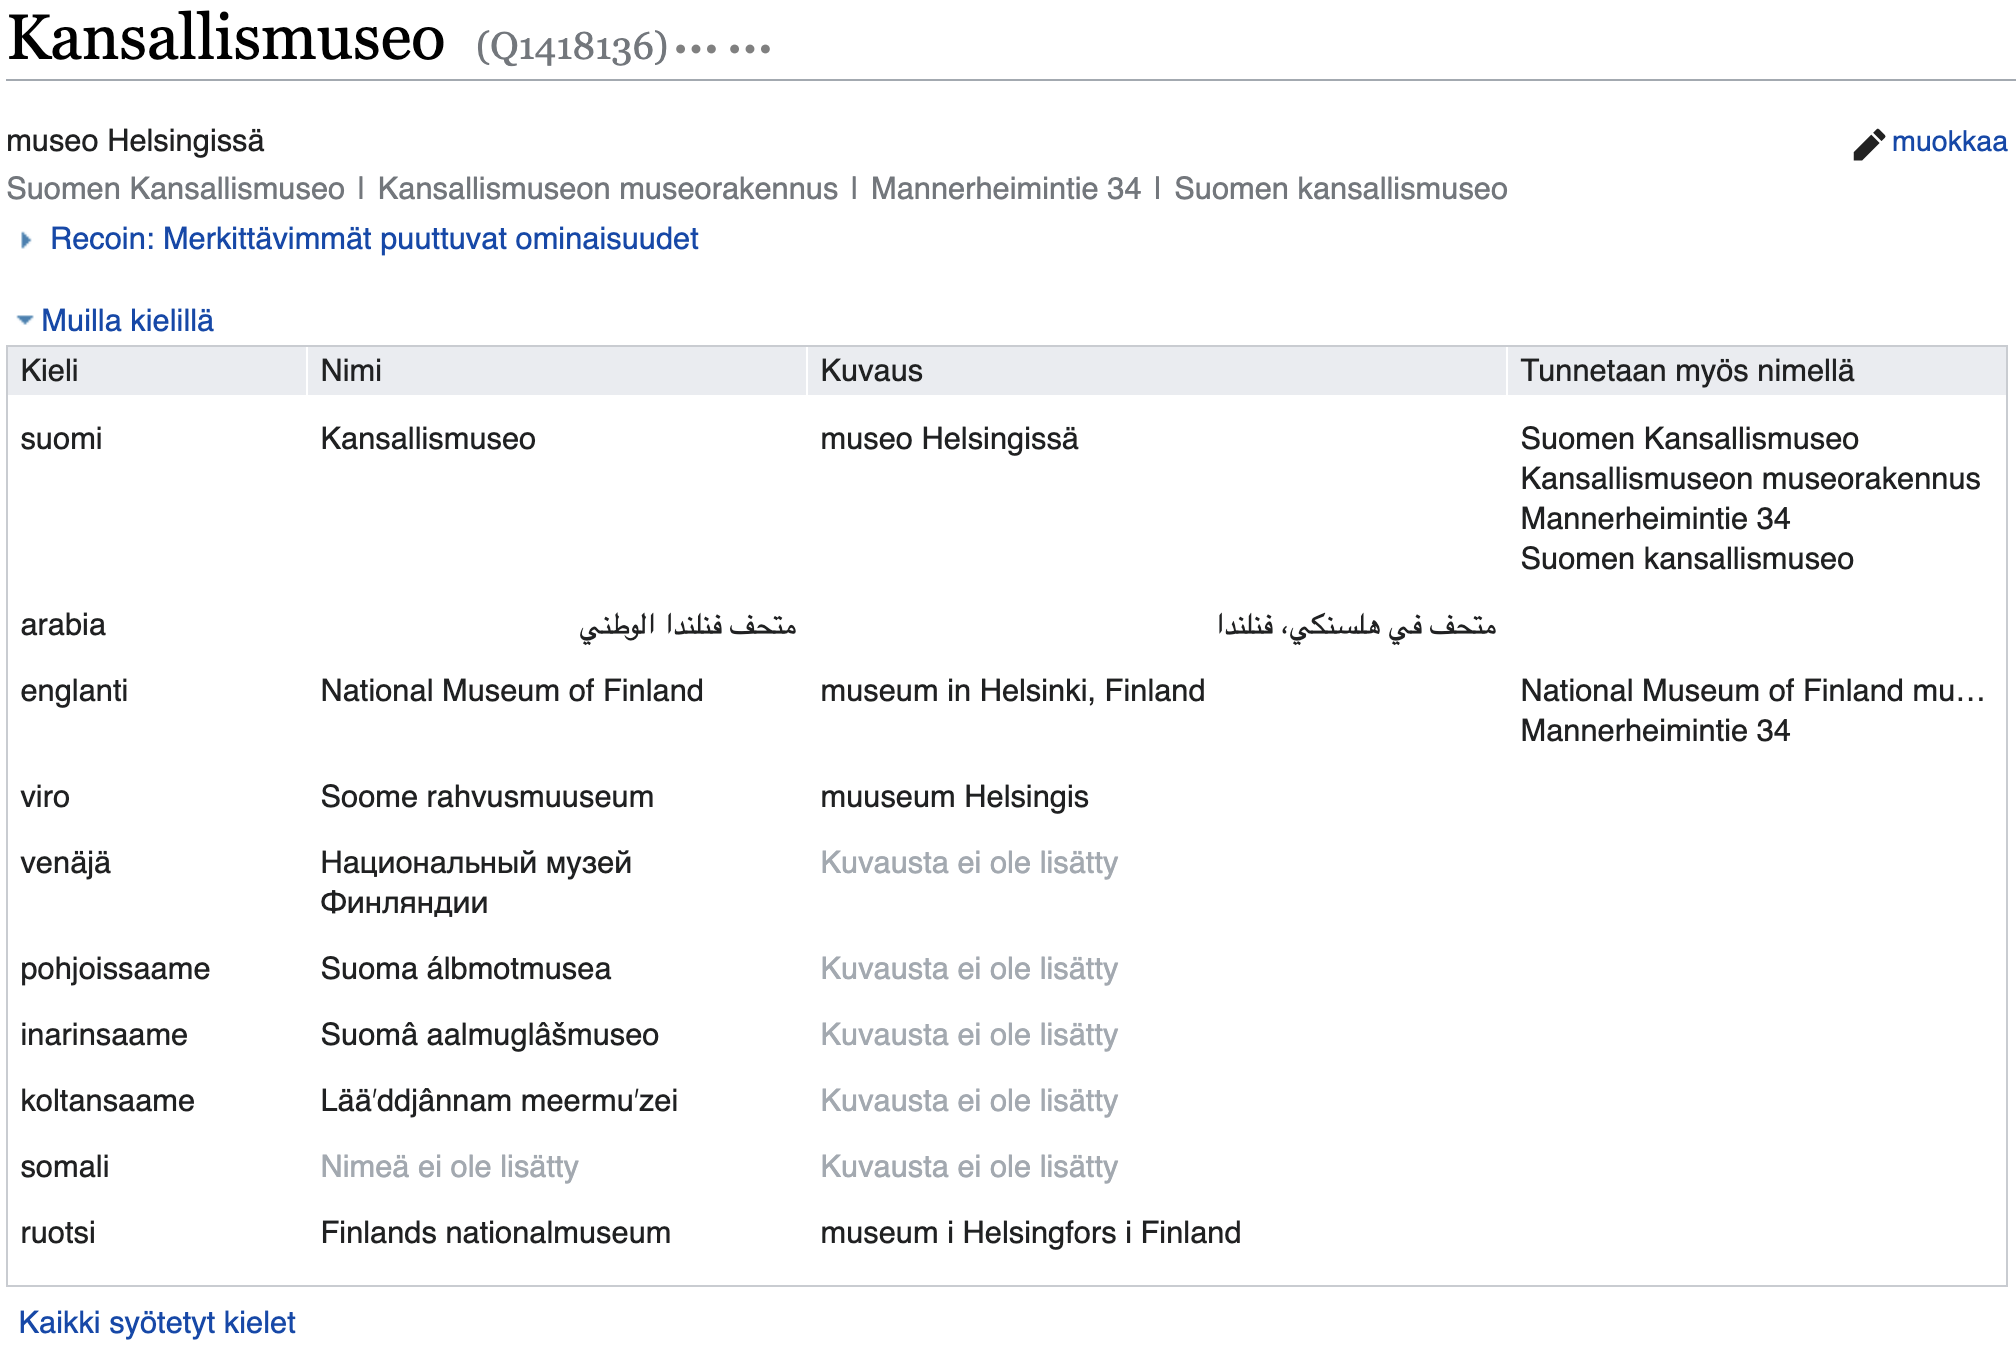
Task: Click Suomen Kansallismuseo alias in suomi row
Action: [1689, 439]
